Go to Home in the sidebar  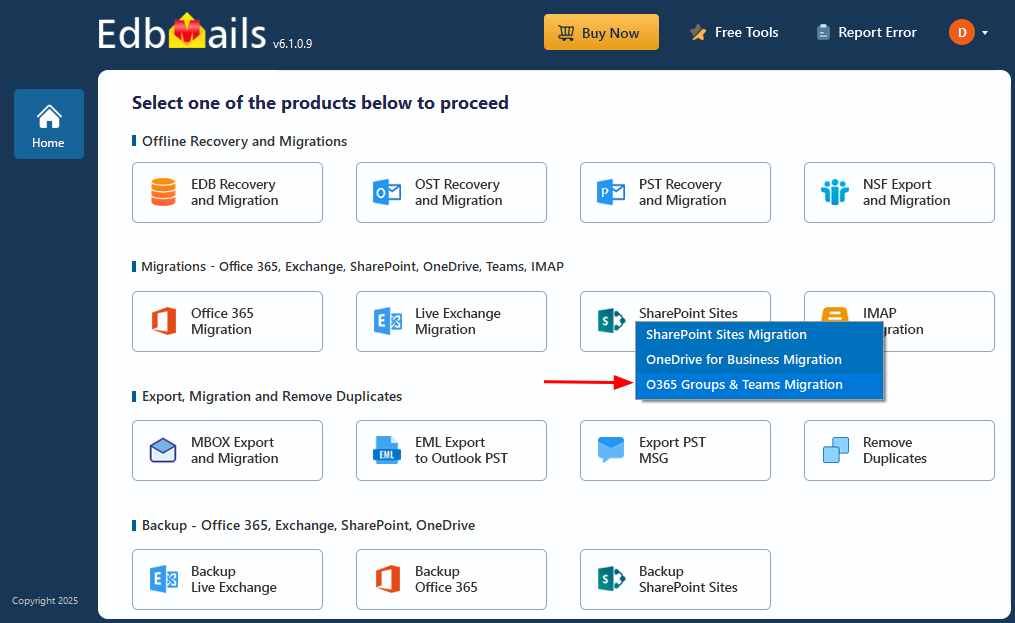coord(49,124)
